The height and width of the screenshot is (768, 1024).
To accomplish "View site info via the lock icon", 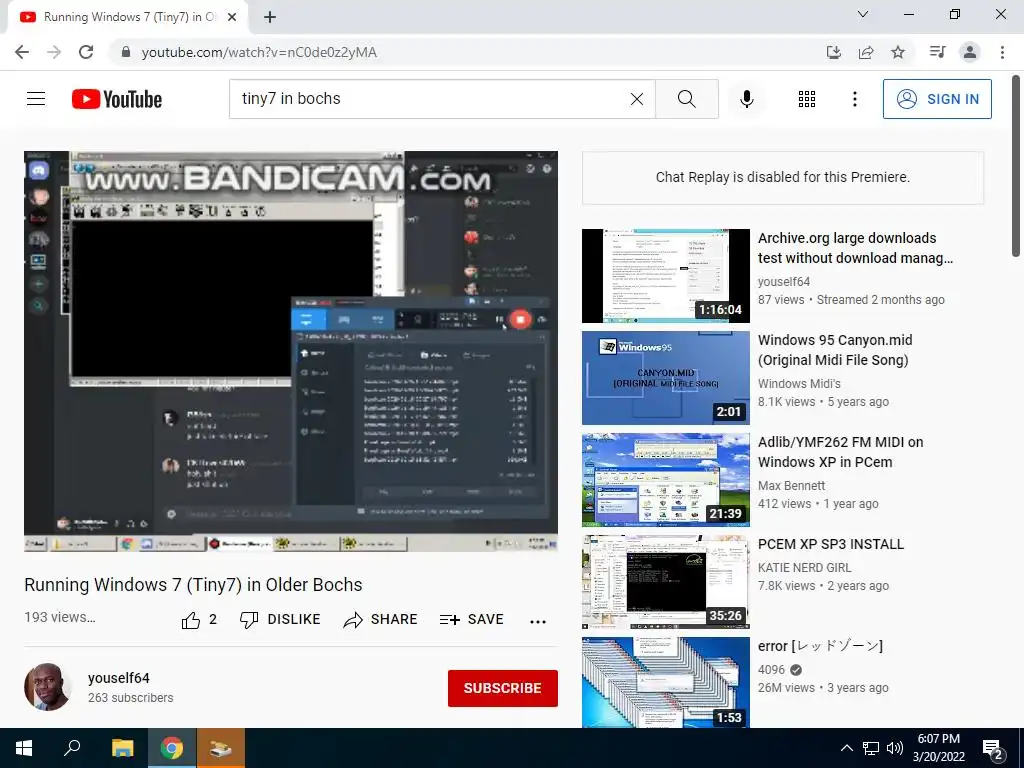I will [126, 52].
